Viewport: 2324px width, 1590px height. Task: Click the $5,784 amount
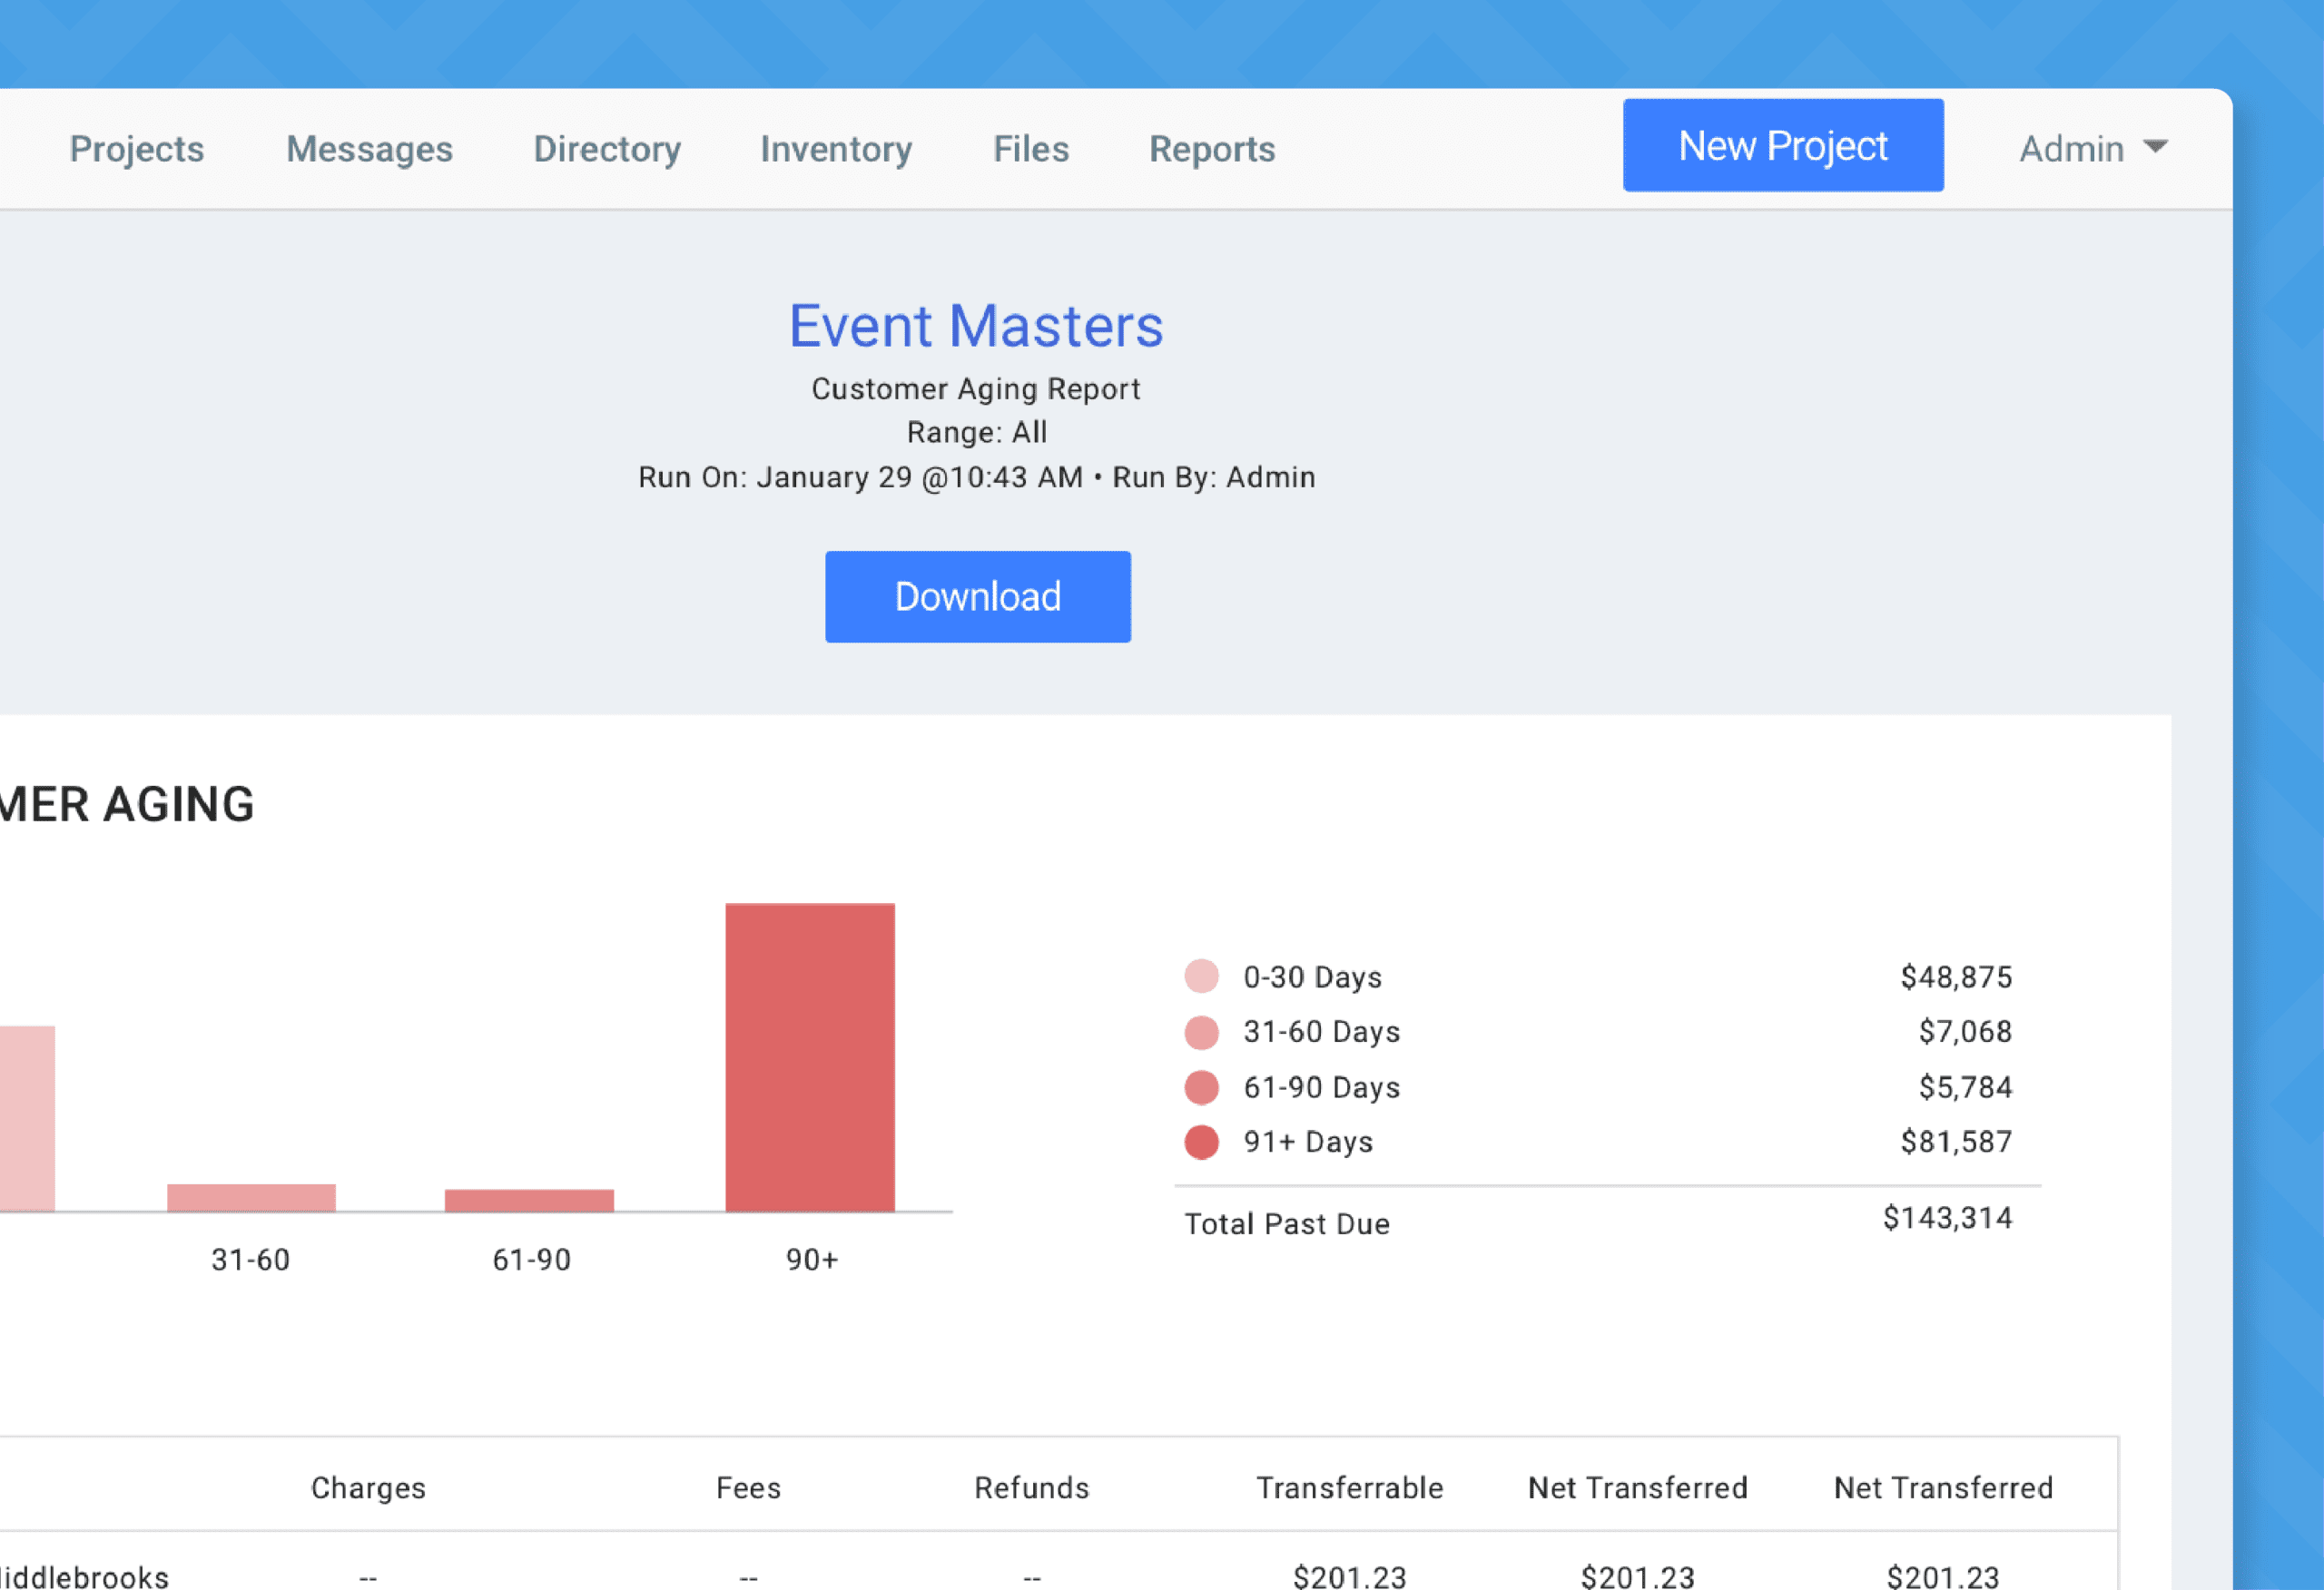click(x=1965, y=1087)
